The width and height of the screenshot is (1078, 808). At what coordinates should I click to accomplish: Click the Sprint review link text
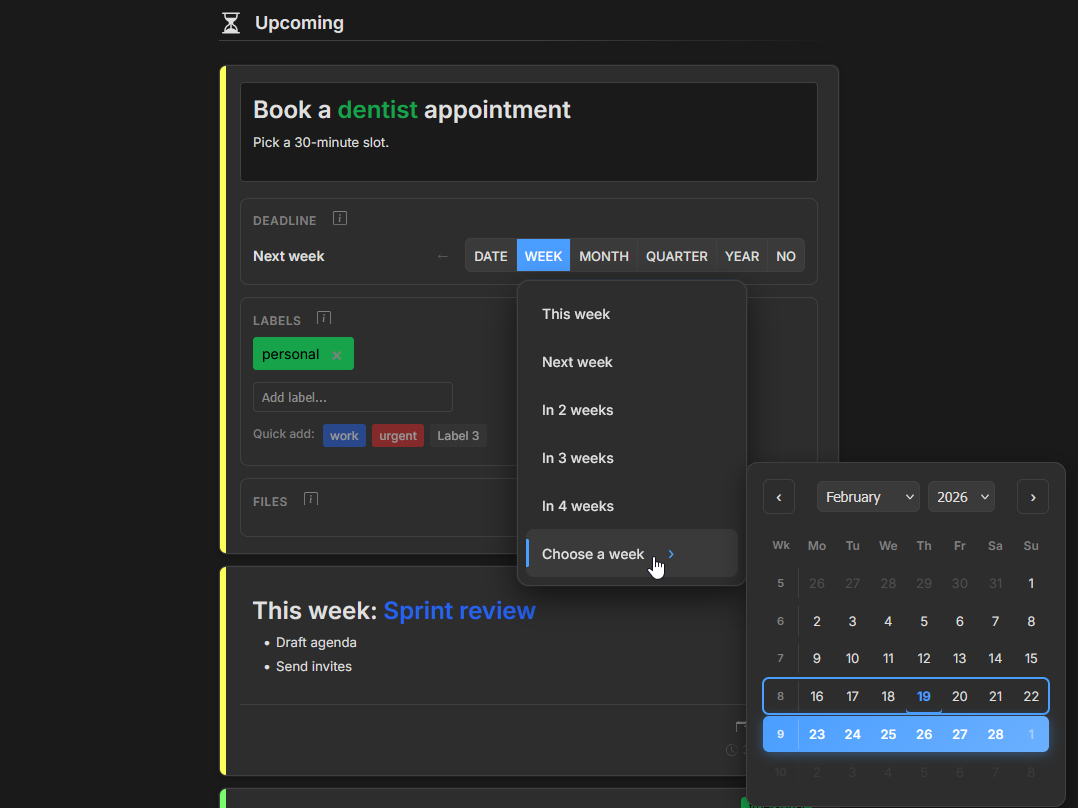pos(459,611)
